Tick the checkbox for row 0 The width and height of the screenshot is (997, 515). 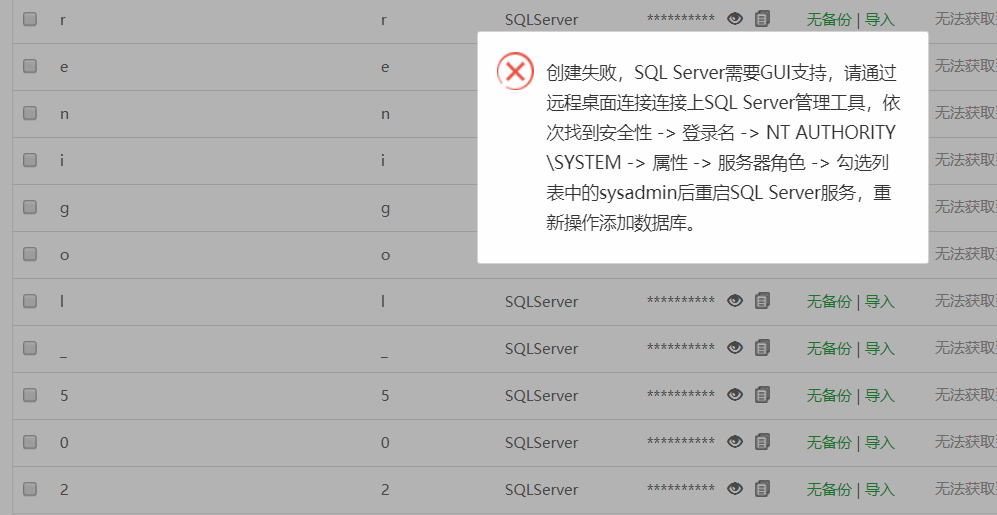click(30, 442)
